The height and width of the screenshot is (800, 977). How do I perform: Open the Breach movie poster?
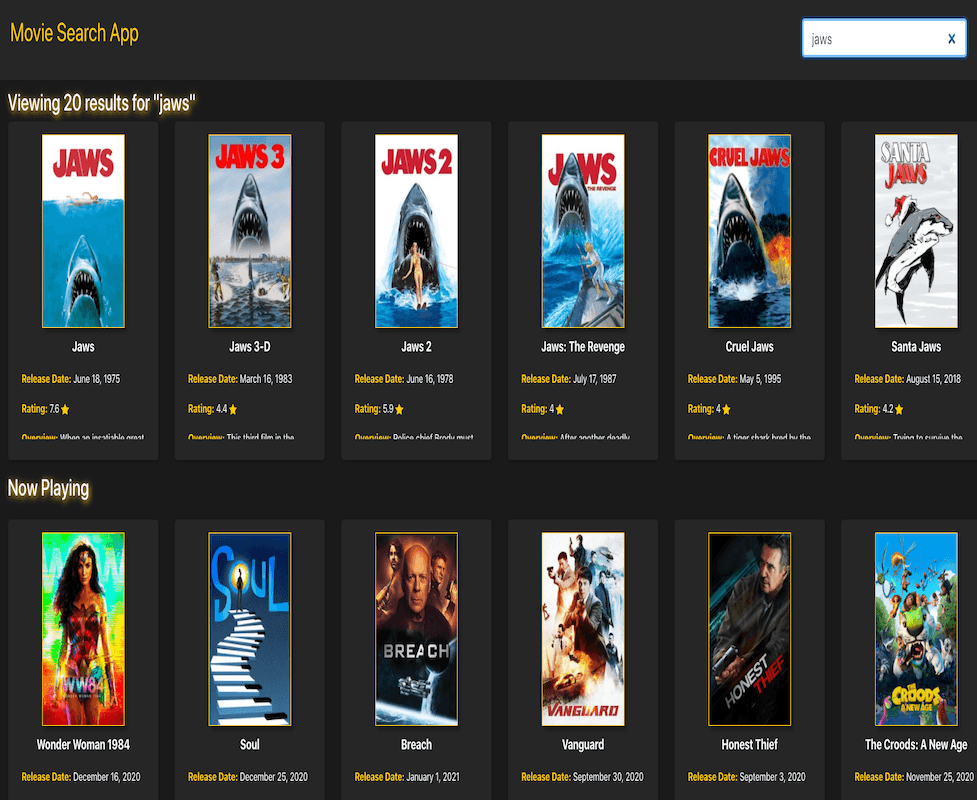point(416,629)
